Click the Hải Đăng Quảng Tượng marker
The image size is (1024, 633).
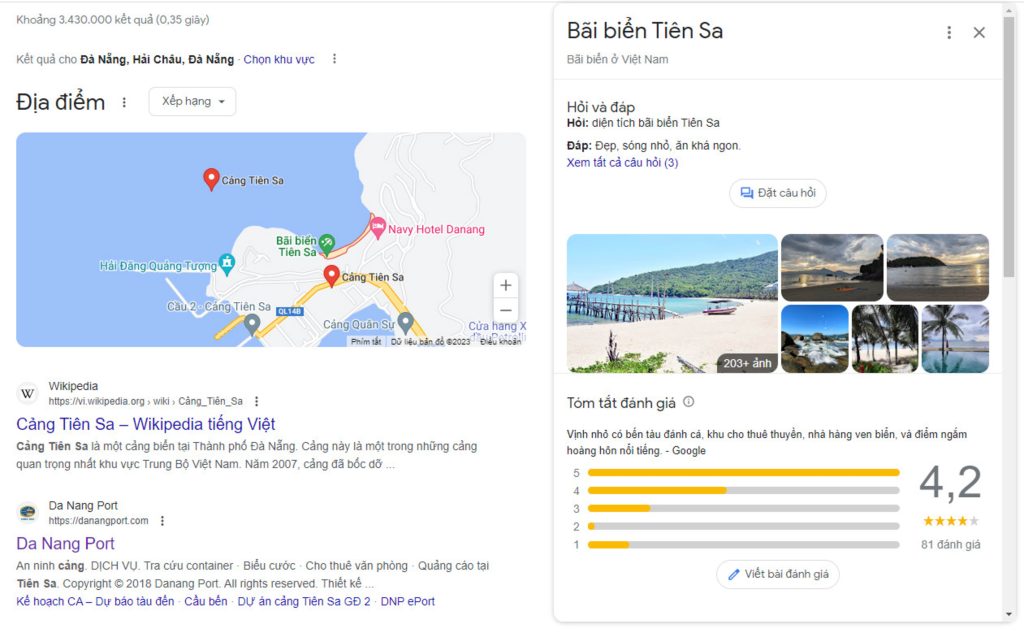coord(227,263)
